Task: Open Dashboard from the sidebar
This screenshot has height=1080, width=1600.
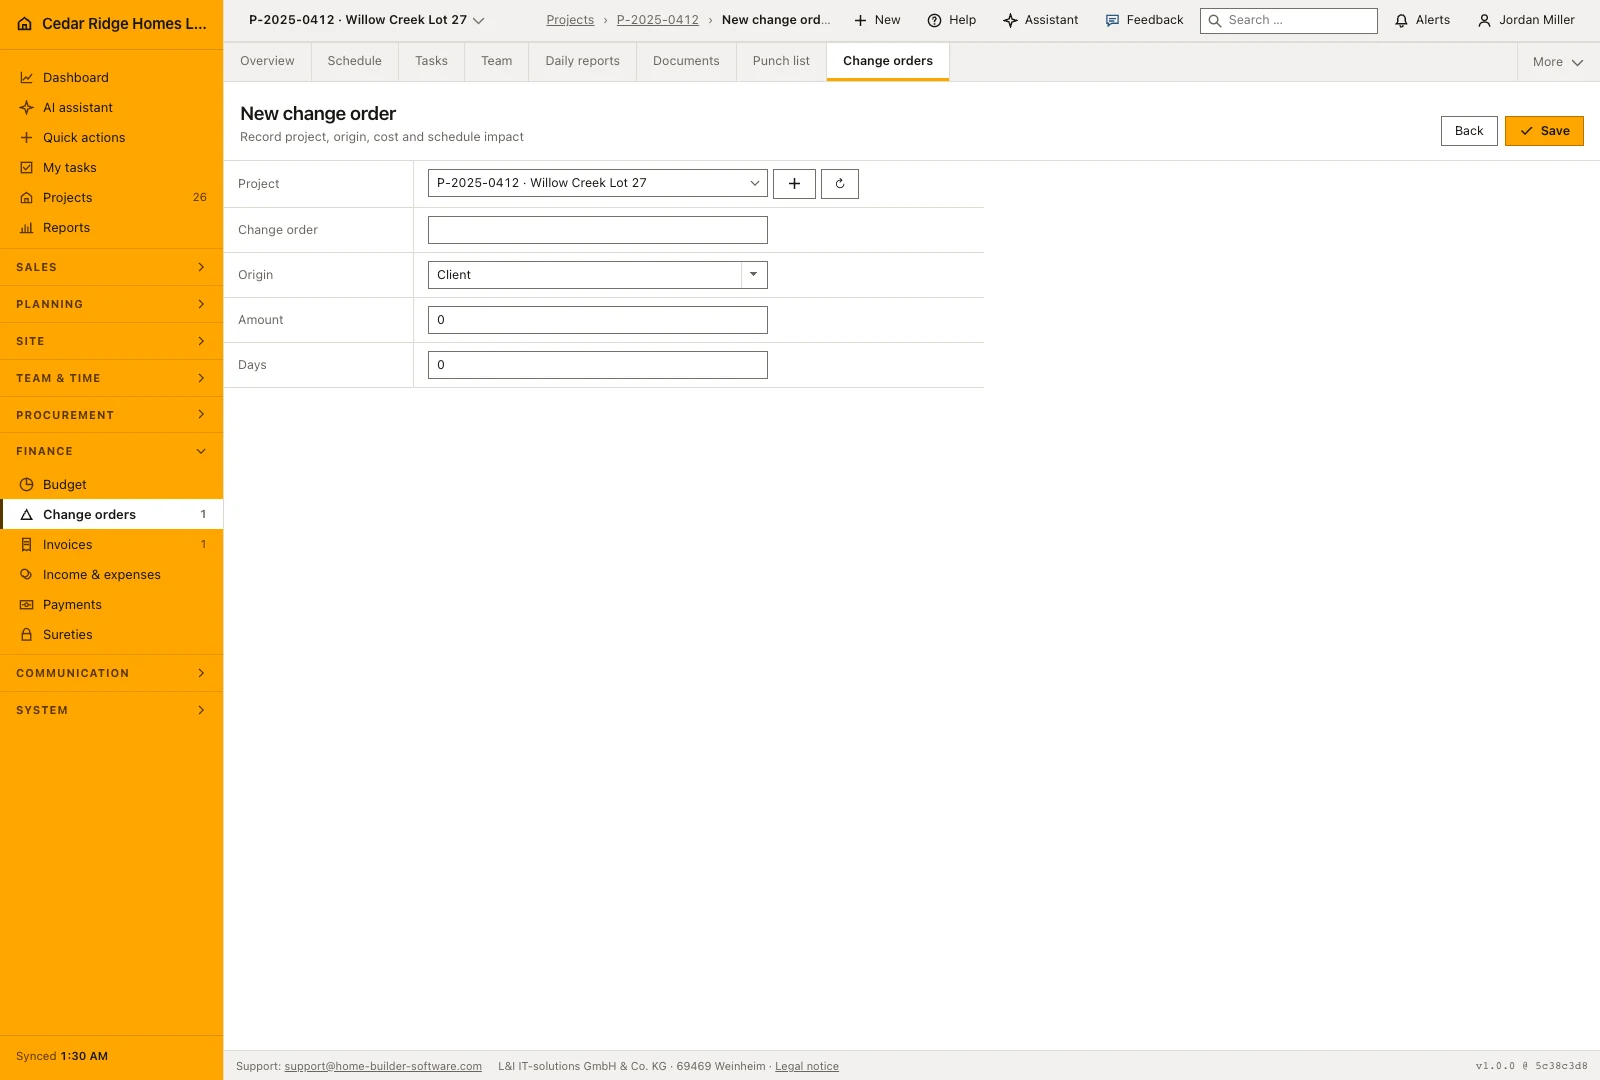Action: 111,77
